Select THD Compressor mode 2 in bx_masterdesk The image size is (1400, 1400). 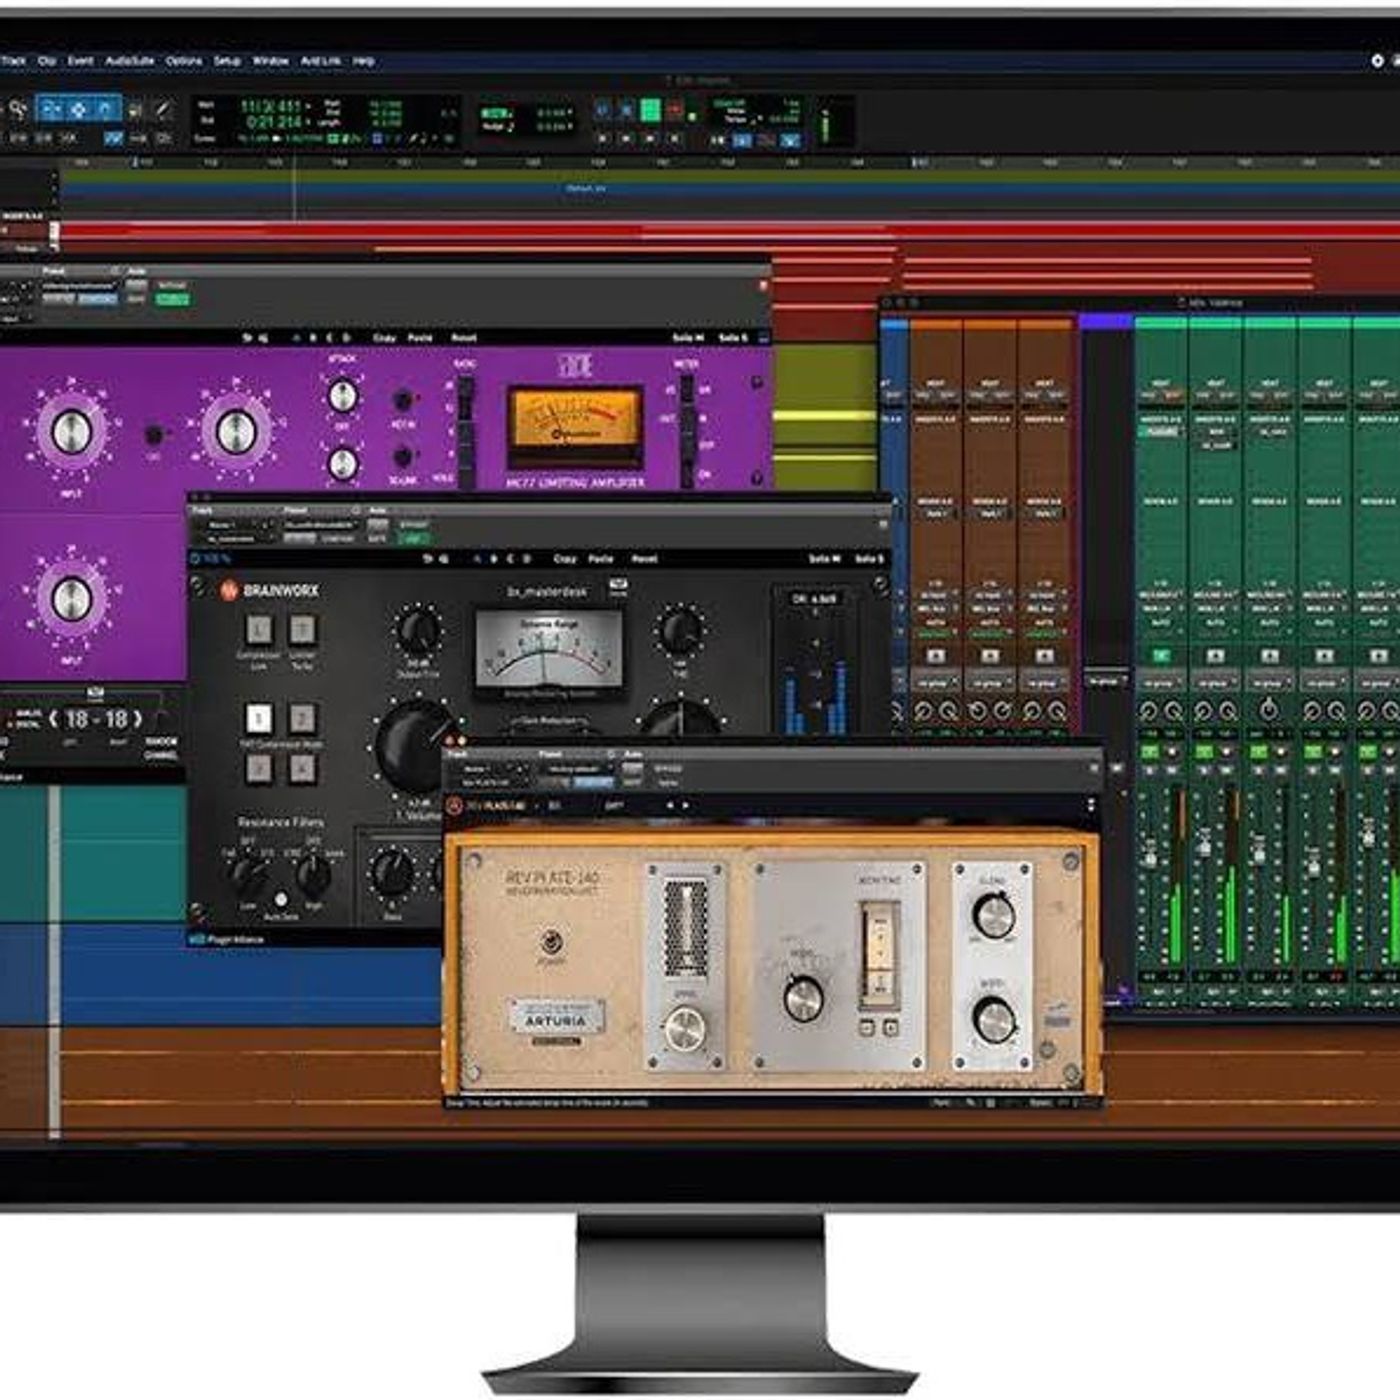(302, 718)
